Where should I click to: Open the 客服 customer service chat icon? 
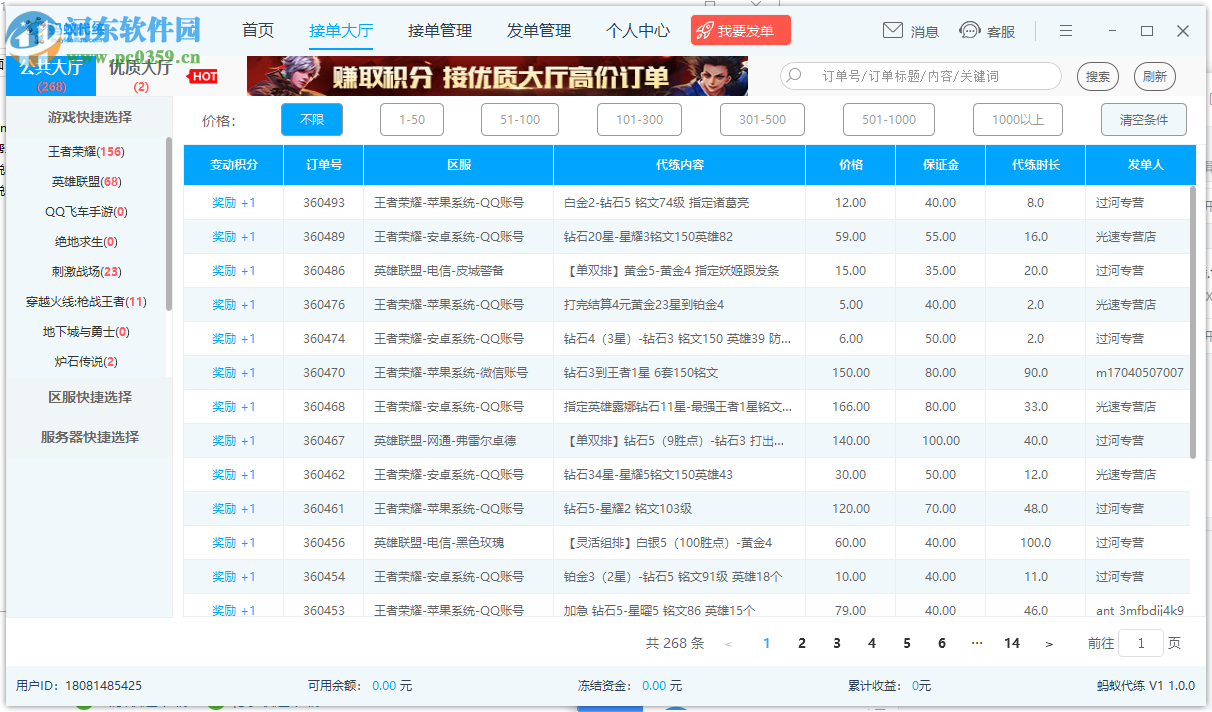[969, 30]
